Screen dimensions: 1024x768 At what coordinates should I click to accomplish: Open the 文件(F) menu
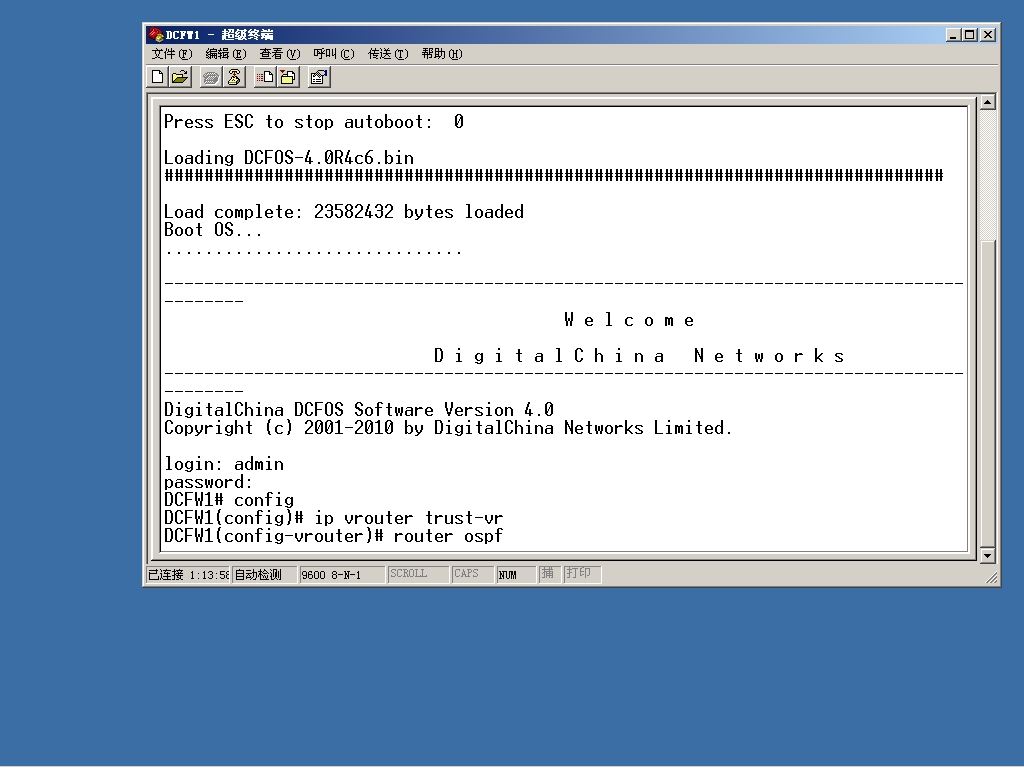[x=172, y=54]
